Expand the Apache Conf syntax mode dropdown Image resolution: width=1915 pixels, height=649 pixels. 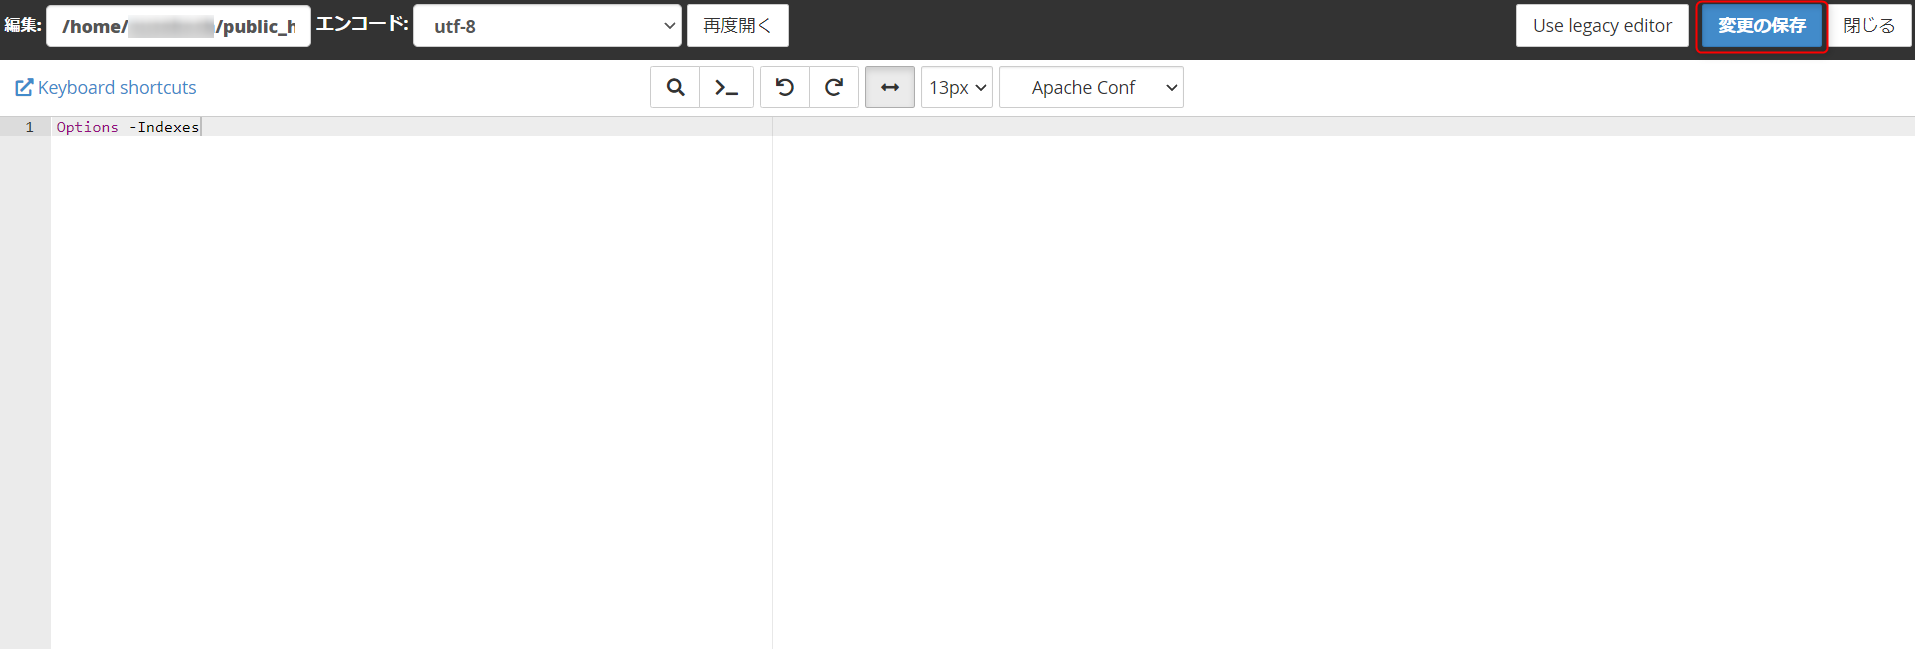click(1091, 88)
